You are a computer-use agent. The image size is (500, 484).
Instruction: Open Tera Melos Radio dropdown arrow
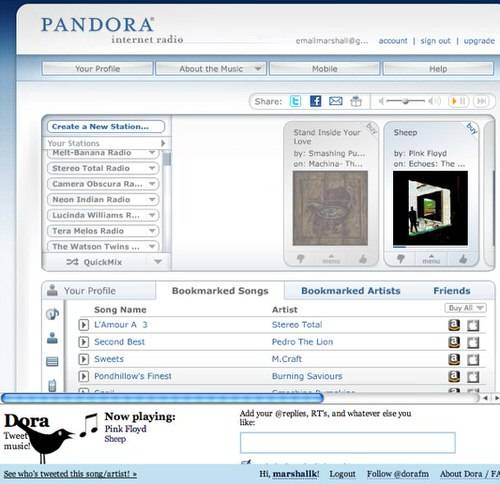click(x=152, y=231)
